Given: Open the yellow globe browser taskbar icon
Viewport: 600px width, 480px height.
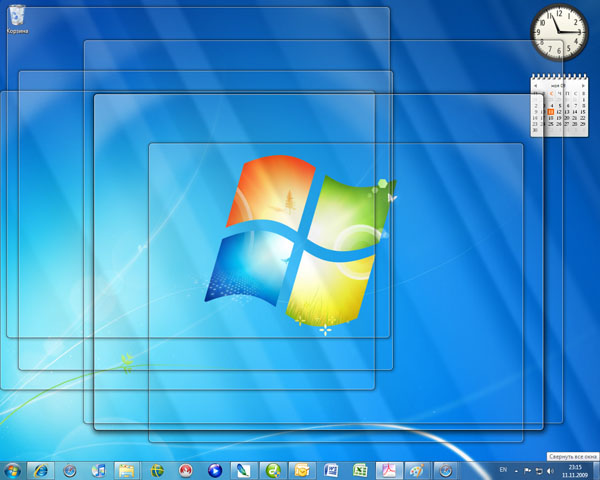Looking at the screenshot, I should [x=157, y=471].
